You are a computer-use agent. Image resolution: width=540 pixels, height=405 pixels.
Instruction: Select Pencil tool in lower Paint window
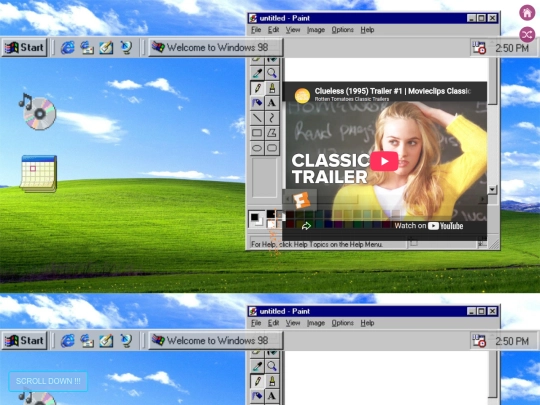pos(257,381)
